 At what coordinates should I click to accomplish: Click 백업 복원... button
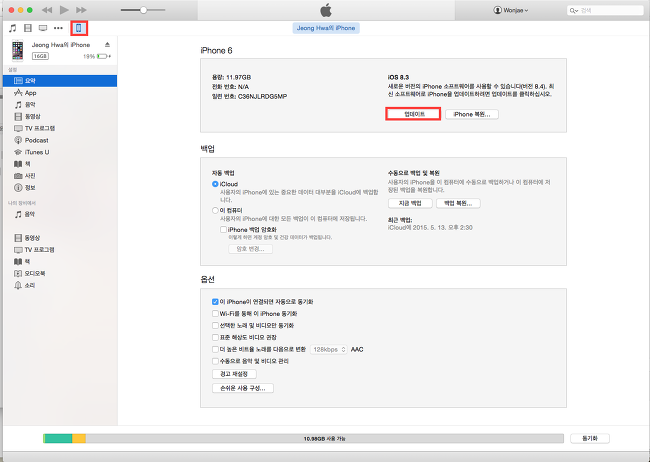tap(458, 203)
